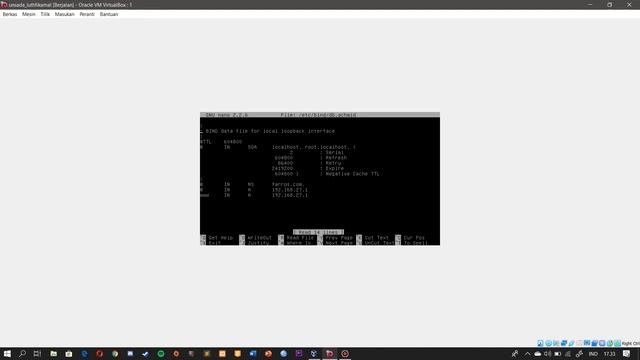Click the 'Get Help' nano shortcut
Image resolution: width=640 pixels, height=360 pixels.
point(220,238)
